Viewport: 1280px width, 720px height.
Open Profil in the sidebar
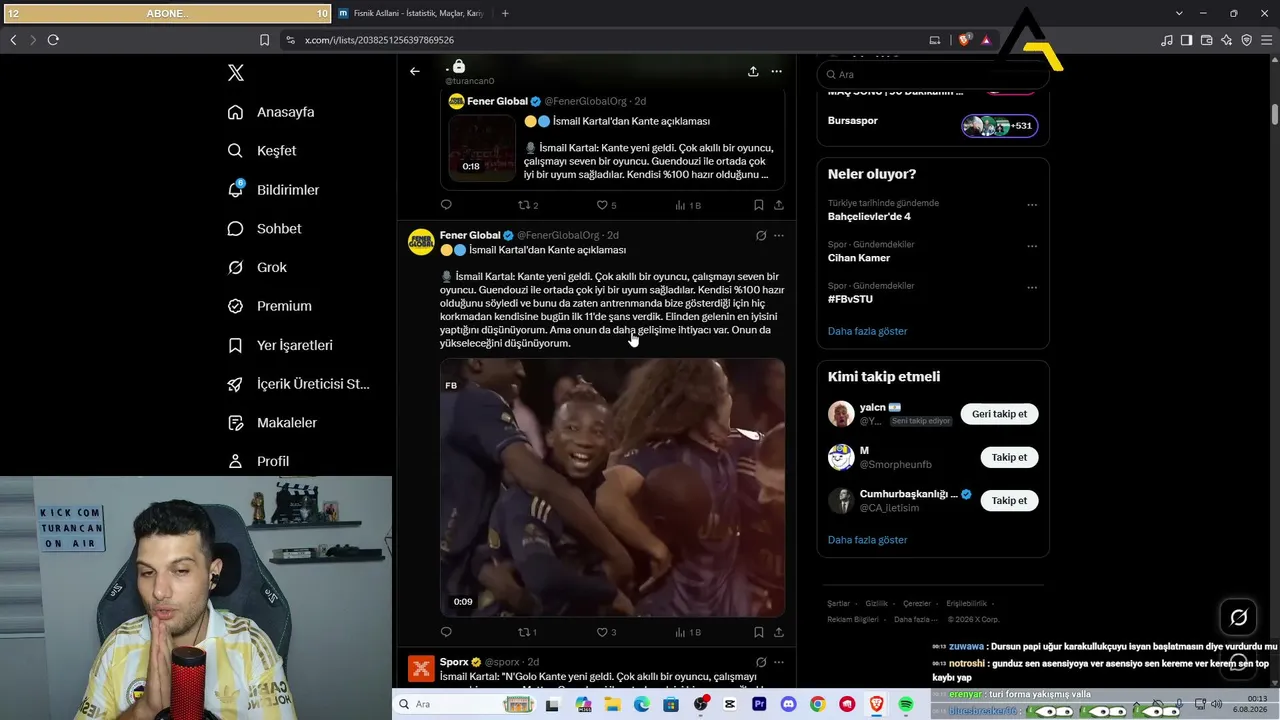point(258,461)
